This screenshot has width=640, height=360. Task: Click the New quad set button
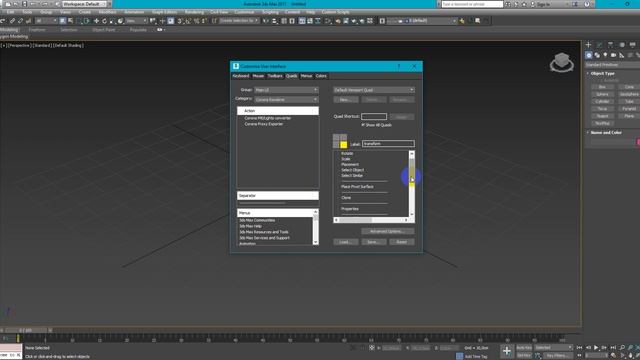coord(346,100)
